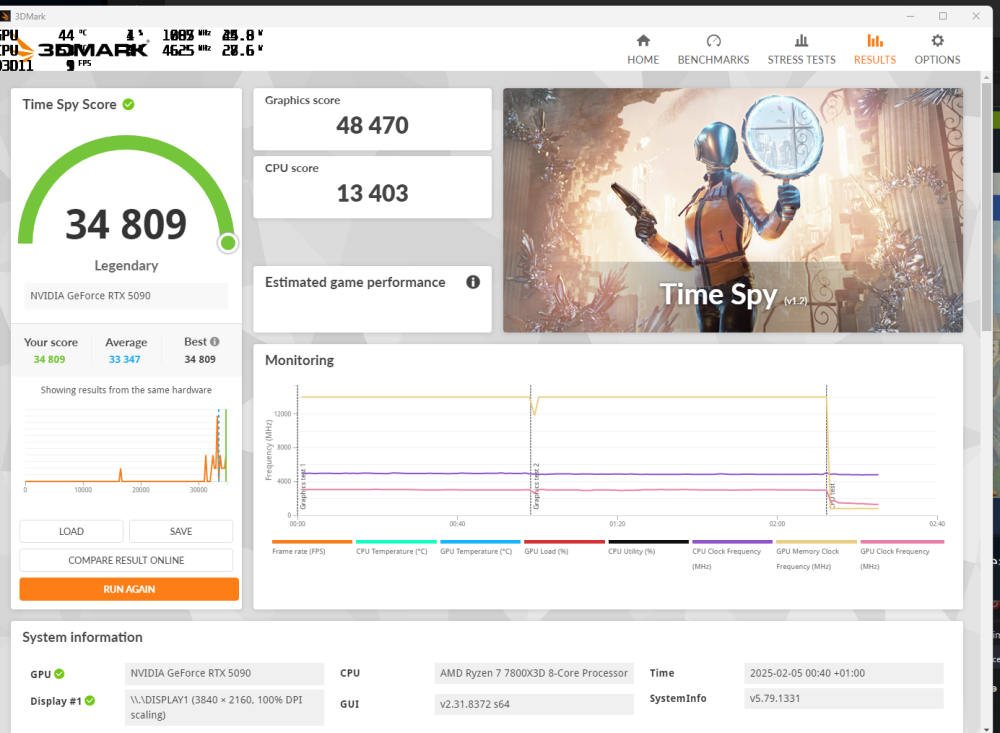Image resolution: width=1000 pixels, height=733 pixels.
Task: Toggle CPU Clock Frequency legend swatch
Action: 732,542
